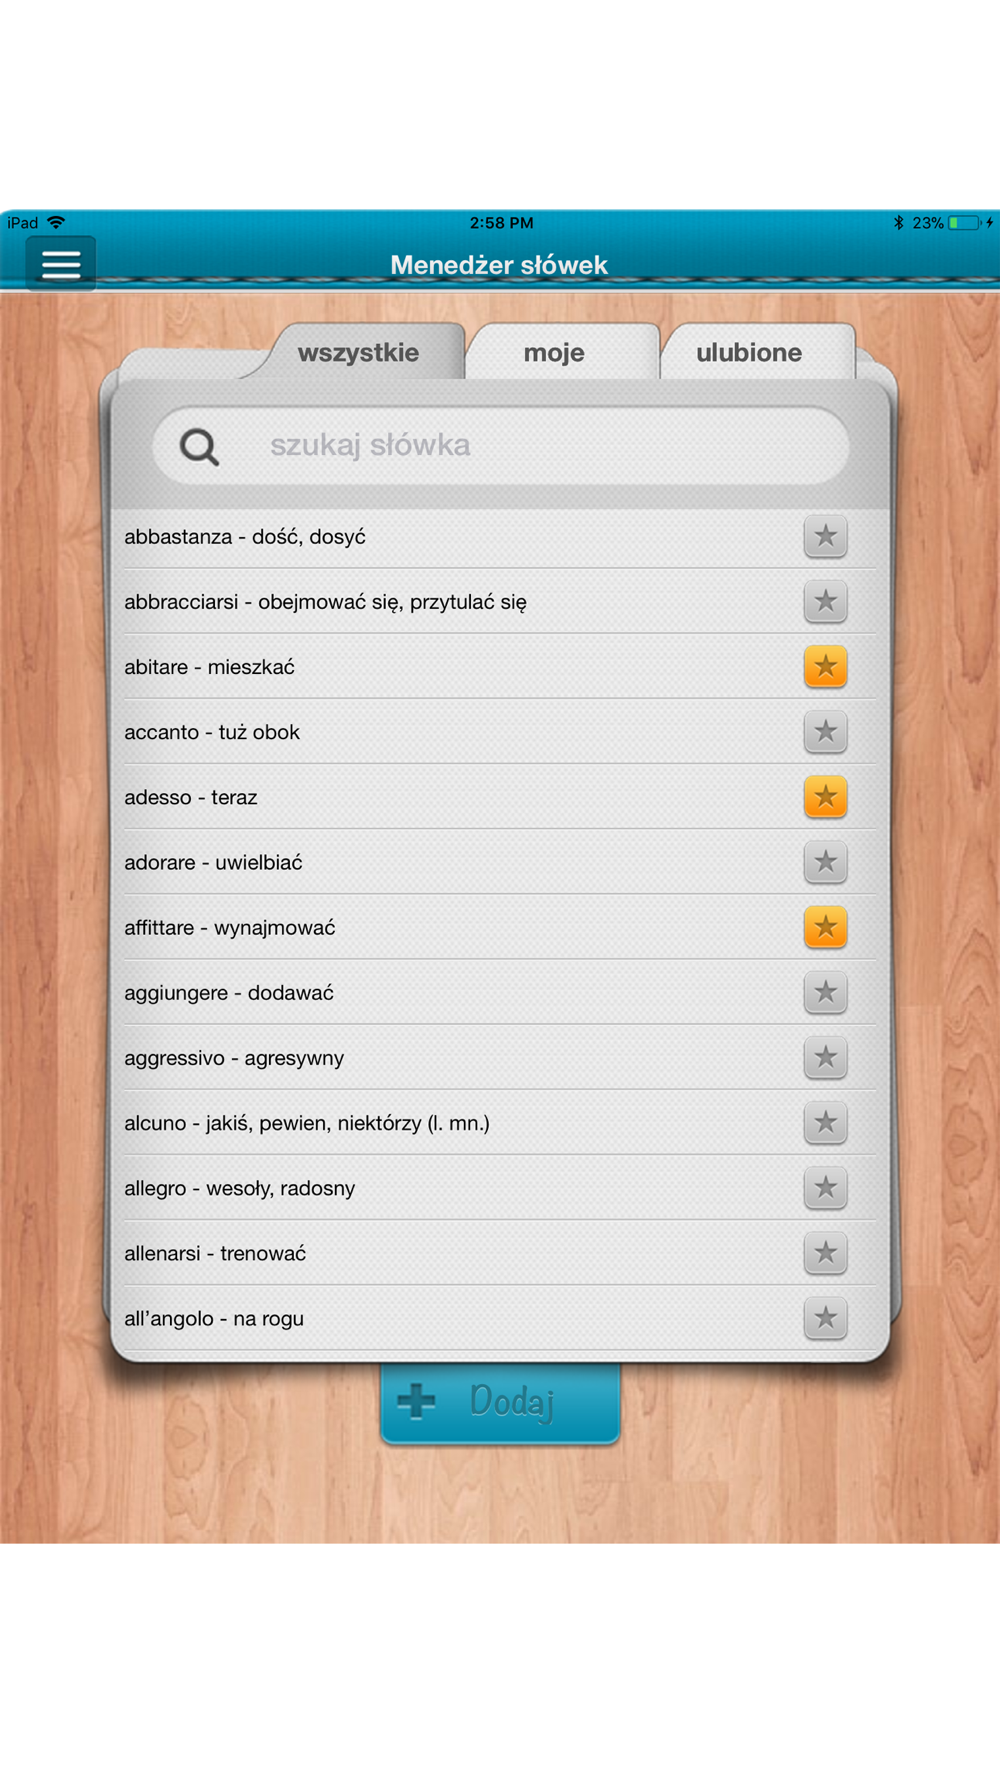Open the alcuno word entry

coord(500,1123)
